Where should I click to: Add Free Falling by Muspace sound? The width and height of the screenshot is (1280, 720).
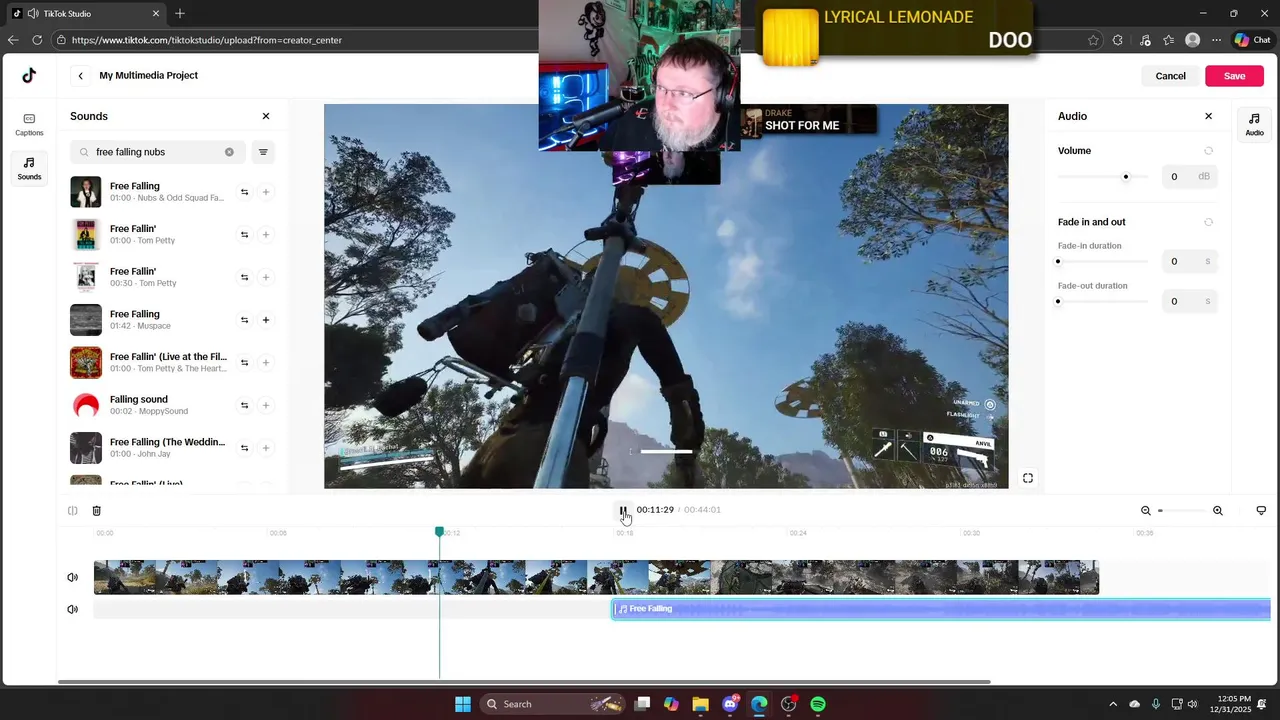pyautogui.click(x=266, y=320)
